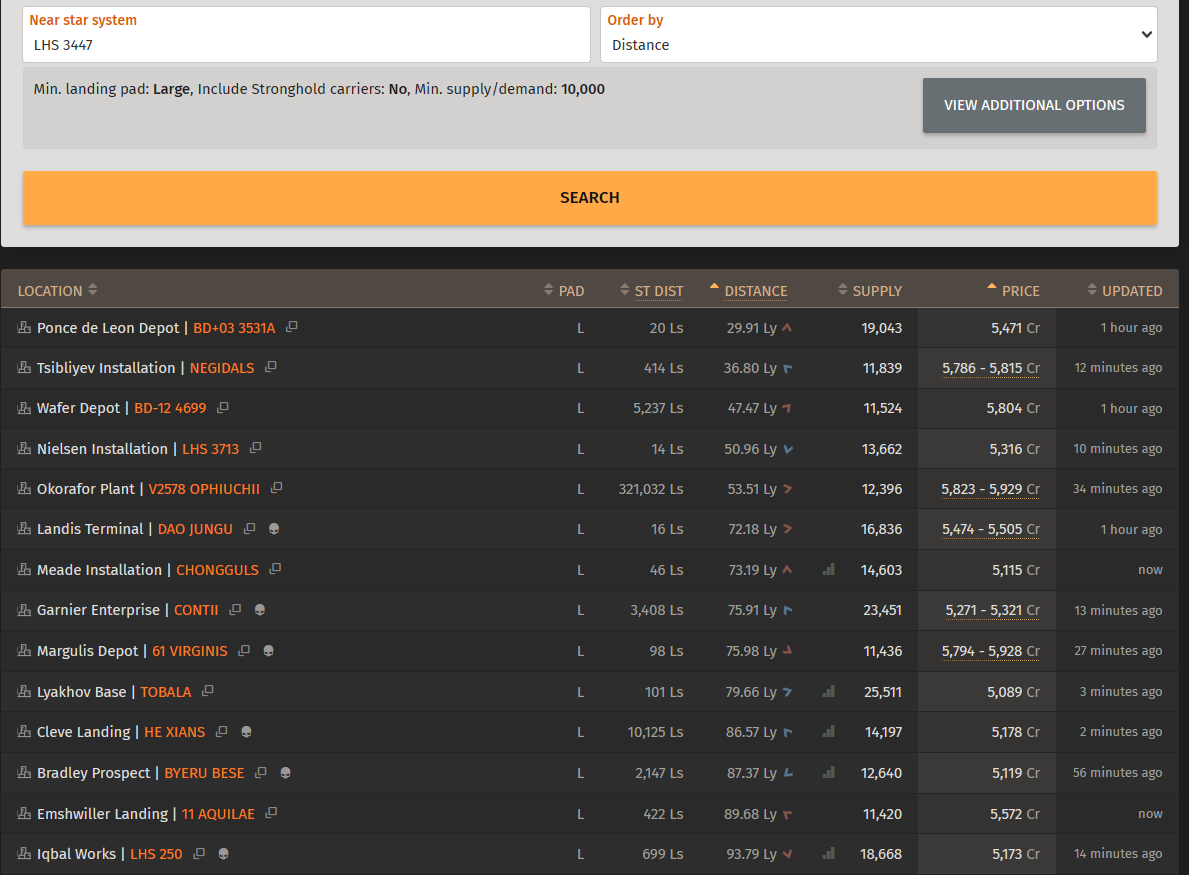Click station distance 321,032 Ls
The width and height of the screenshot is (1189, 875).
[651, 489]
